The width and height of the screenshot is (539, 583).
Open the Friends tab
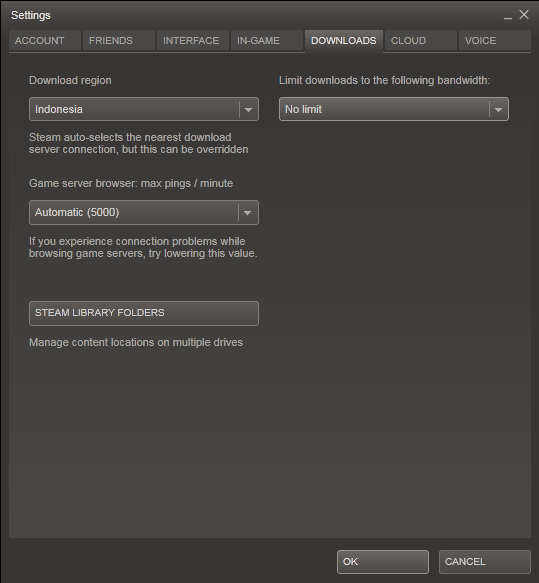coord(119,41)
